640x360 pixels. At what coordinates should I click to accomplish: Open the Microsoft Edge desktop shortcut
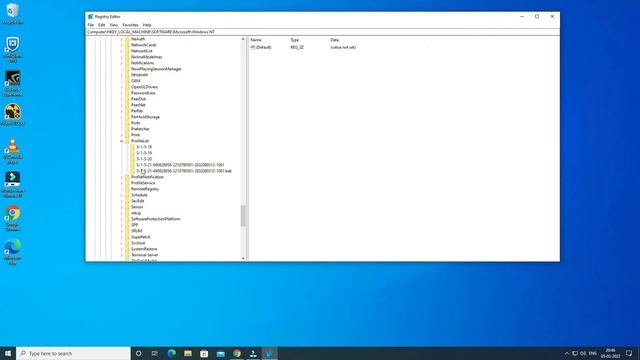(x=13, y=252)
